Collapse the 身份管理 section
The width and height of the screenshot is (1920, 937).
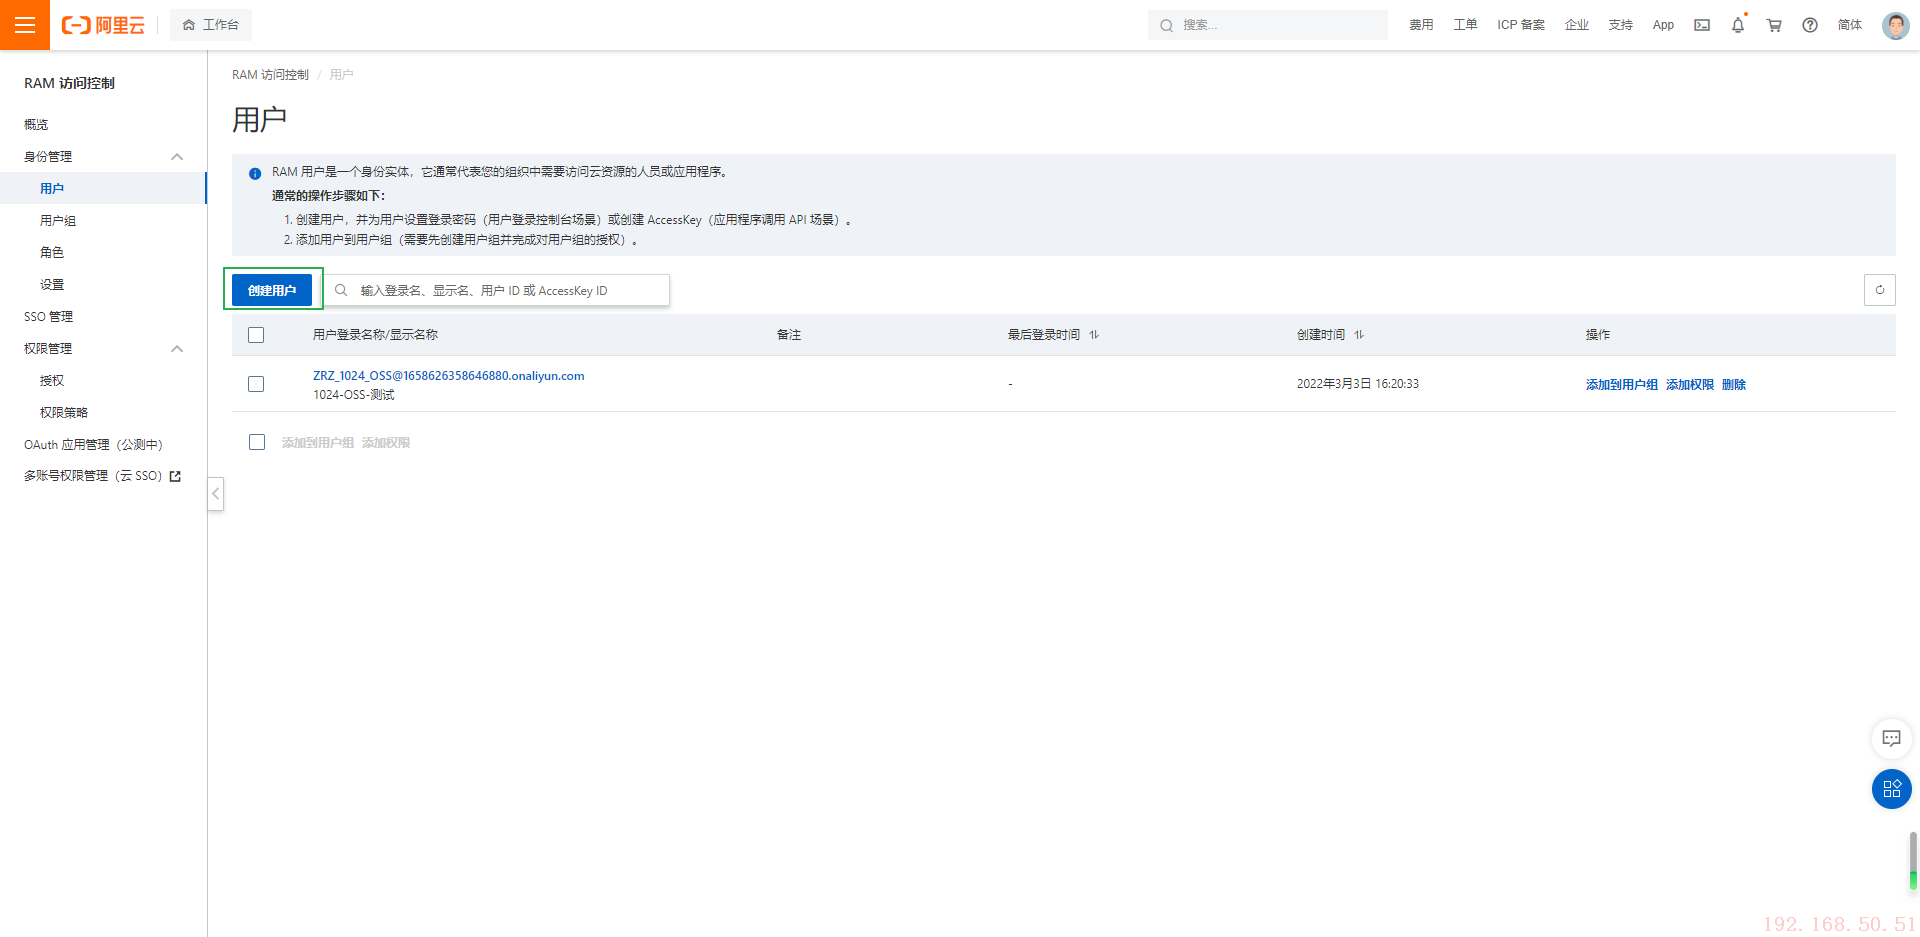(x=177, y=157)
